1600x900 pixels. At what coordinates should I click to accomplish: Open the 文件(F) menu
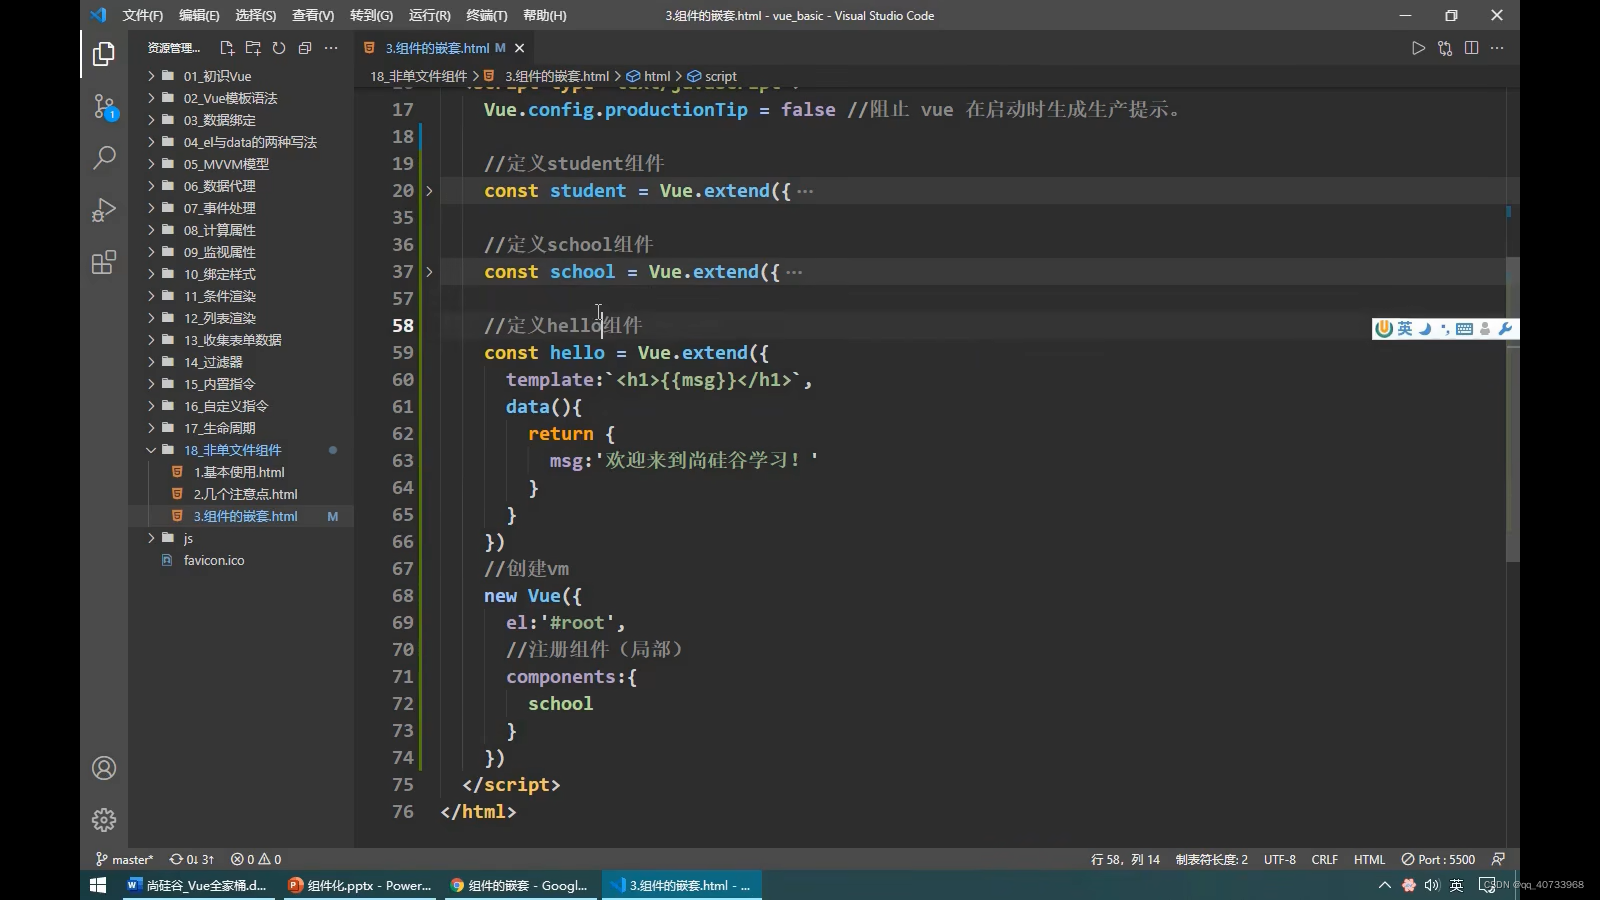pos(143,15)
